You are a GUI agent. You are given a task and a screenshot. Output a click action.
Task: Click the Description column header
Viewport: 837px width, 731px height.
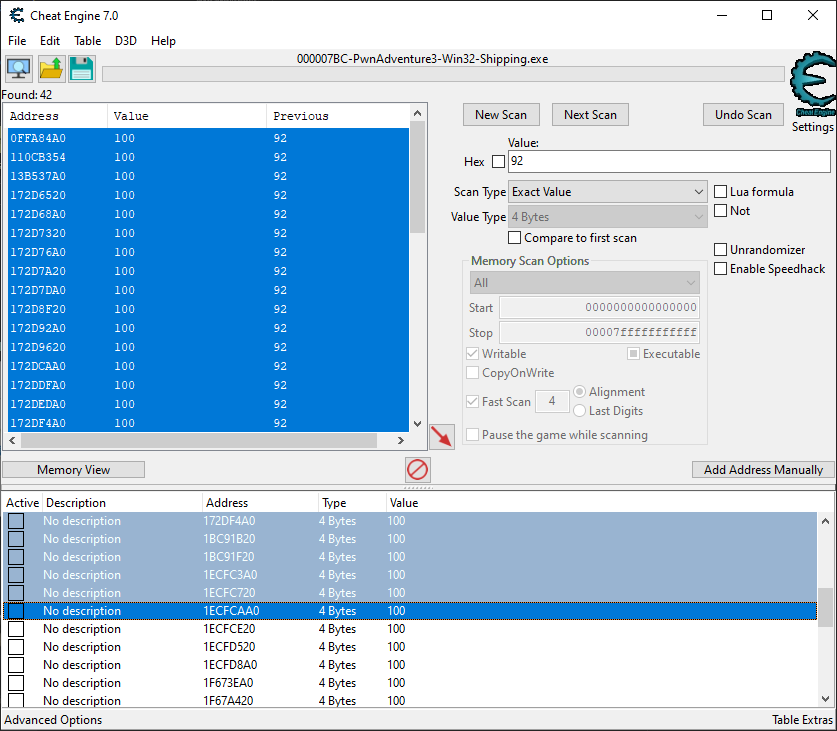[x=122, y=503]
